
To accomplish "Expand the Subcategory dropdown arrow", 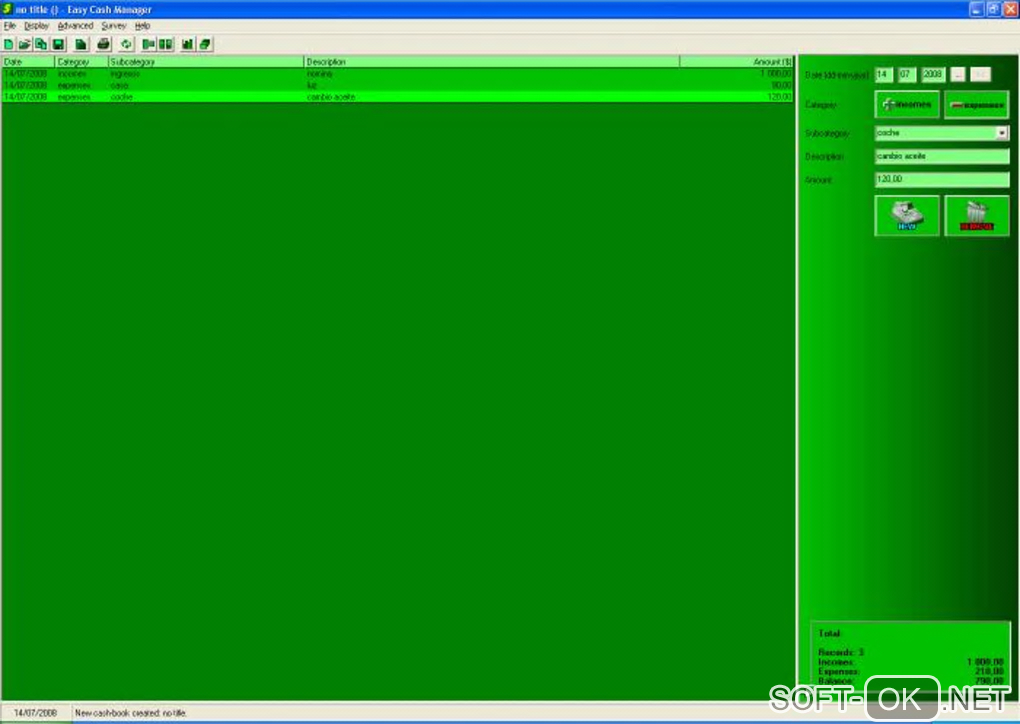I will pos(1002,133).
